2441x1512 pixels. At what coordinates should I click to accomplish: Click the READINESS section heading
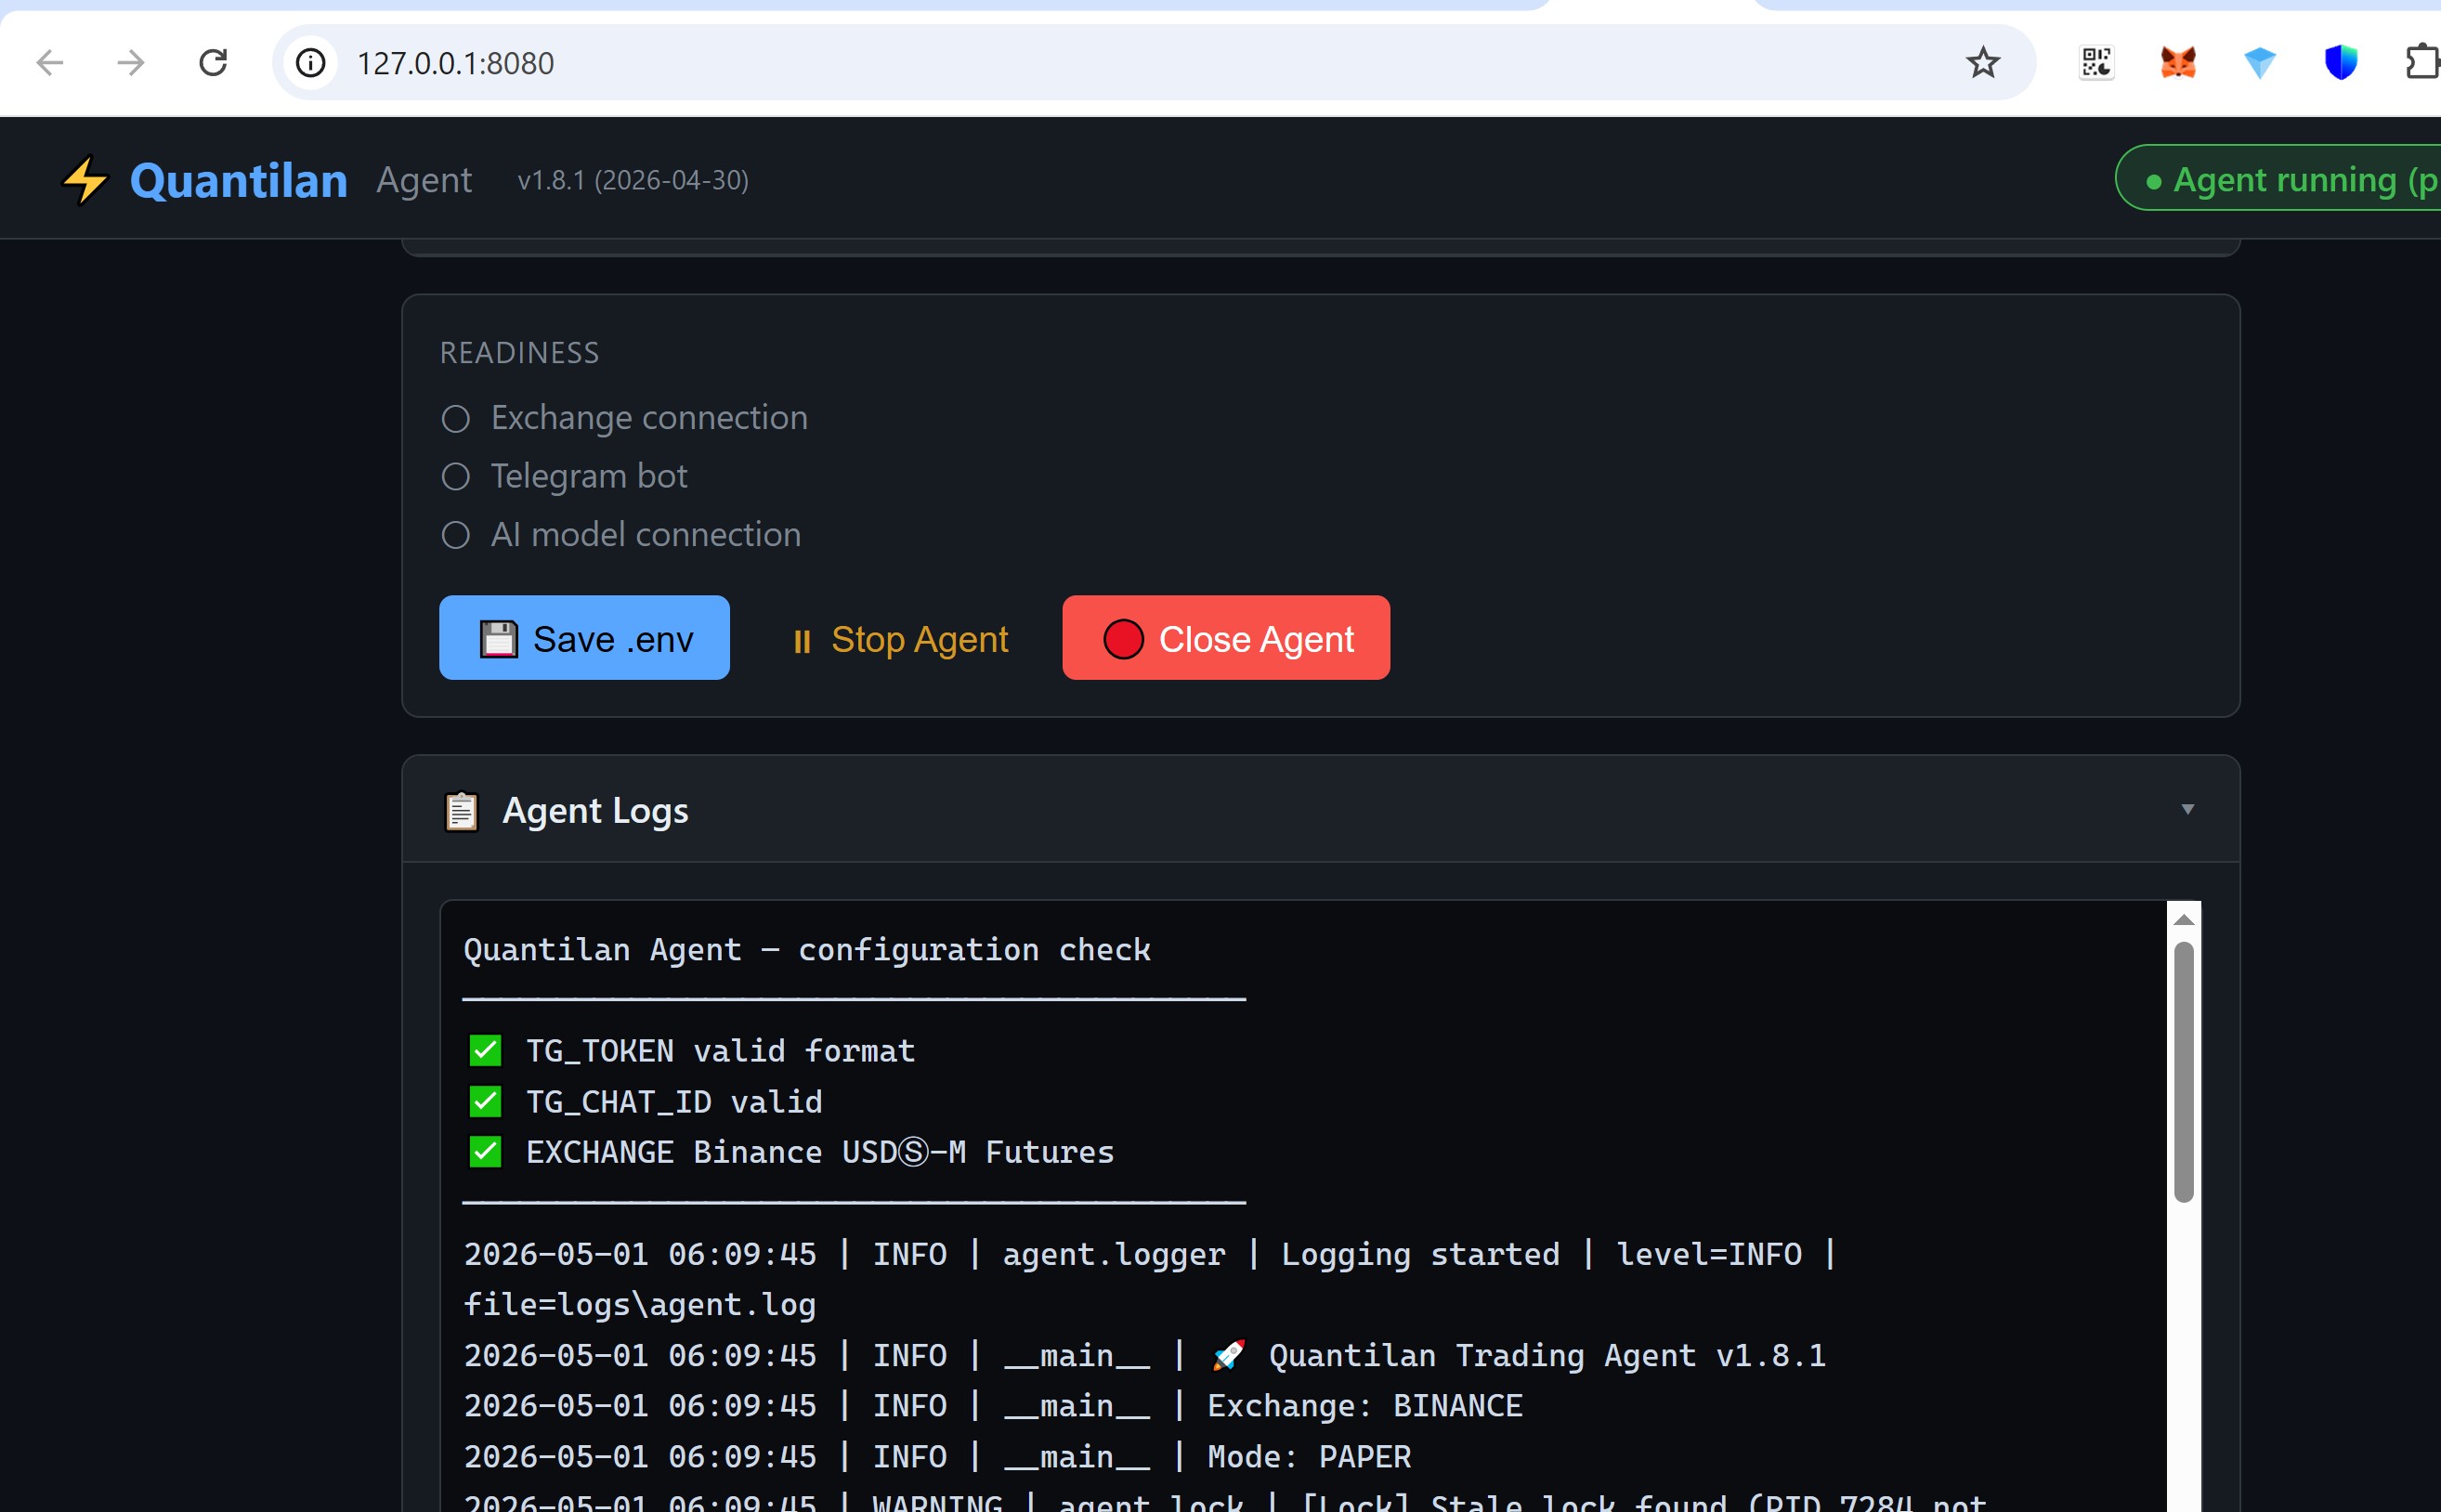tap(520, 353)
